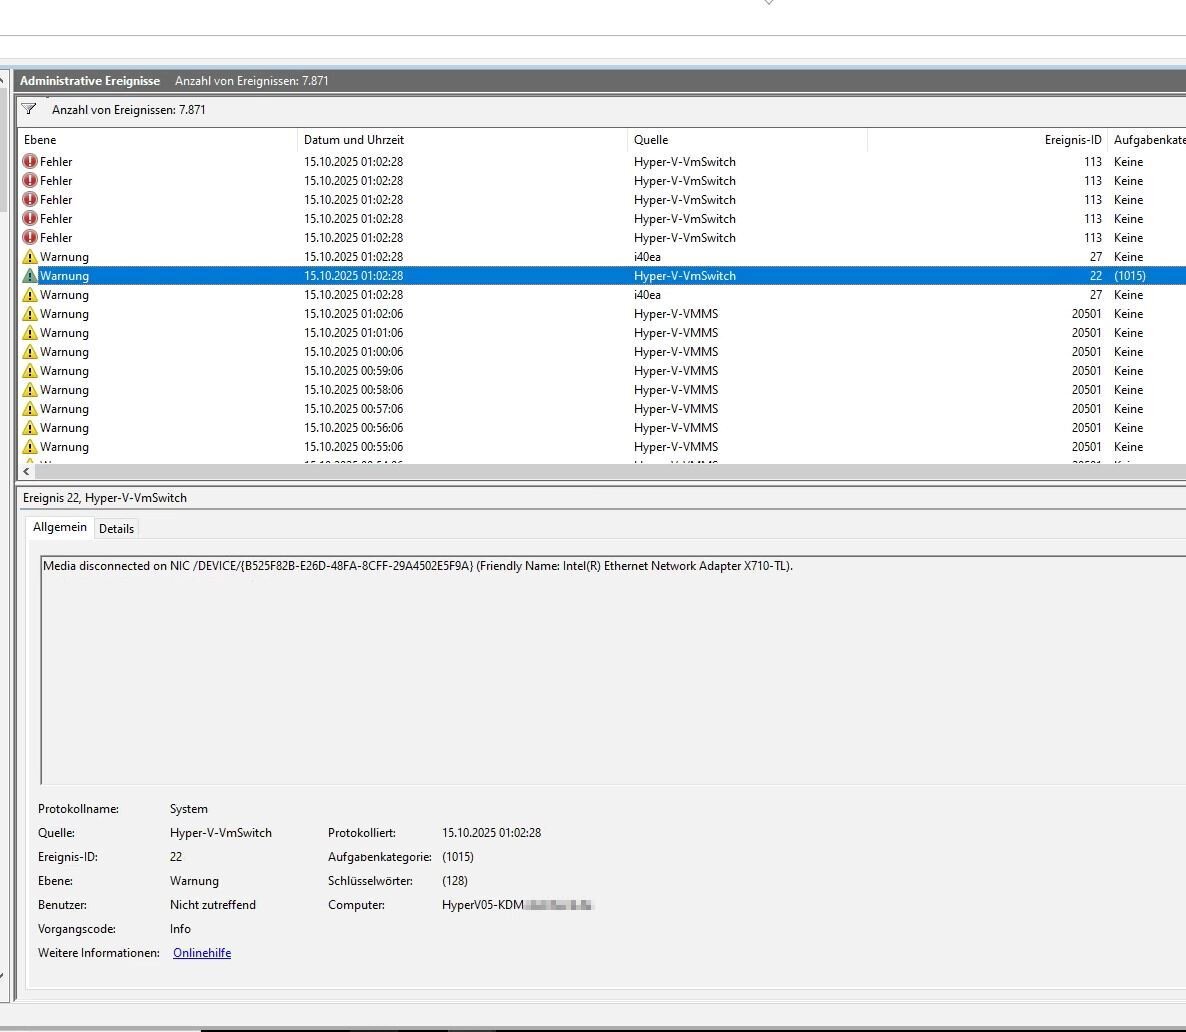Click the warning icon on the 00:57:06 row

[30, 409]
